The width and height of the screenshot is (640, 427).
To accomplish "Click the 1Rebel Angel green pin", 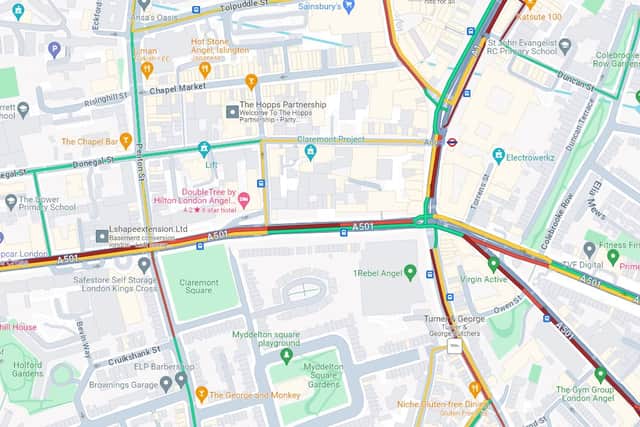I will (410, 273).
